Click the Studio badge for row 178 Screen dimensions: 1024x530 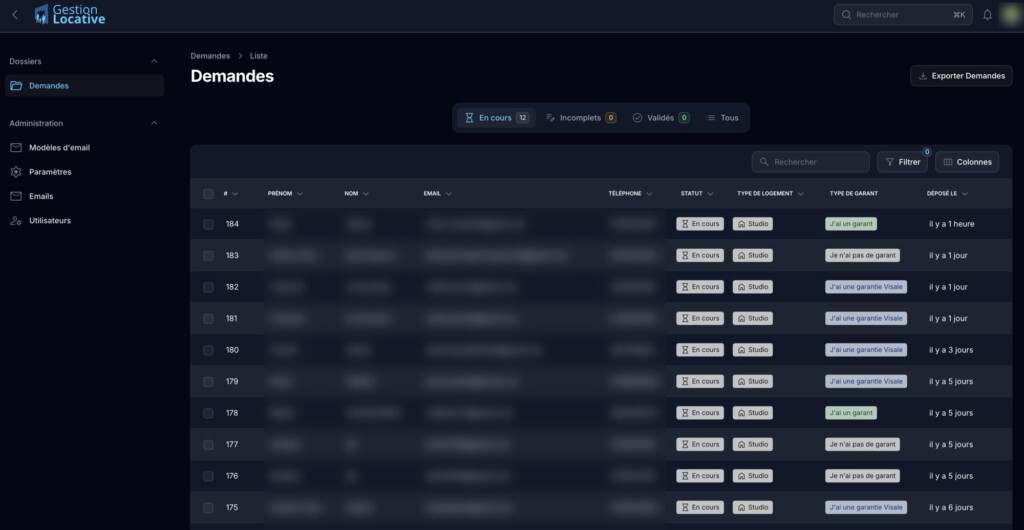pos(752,413)
